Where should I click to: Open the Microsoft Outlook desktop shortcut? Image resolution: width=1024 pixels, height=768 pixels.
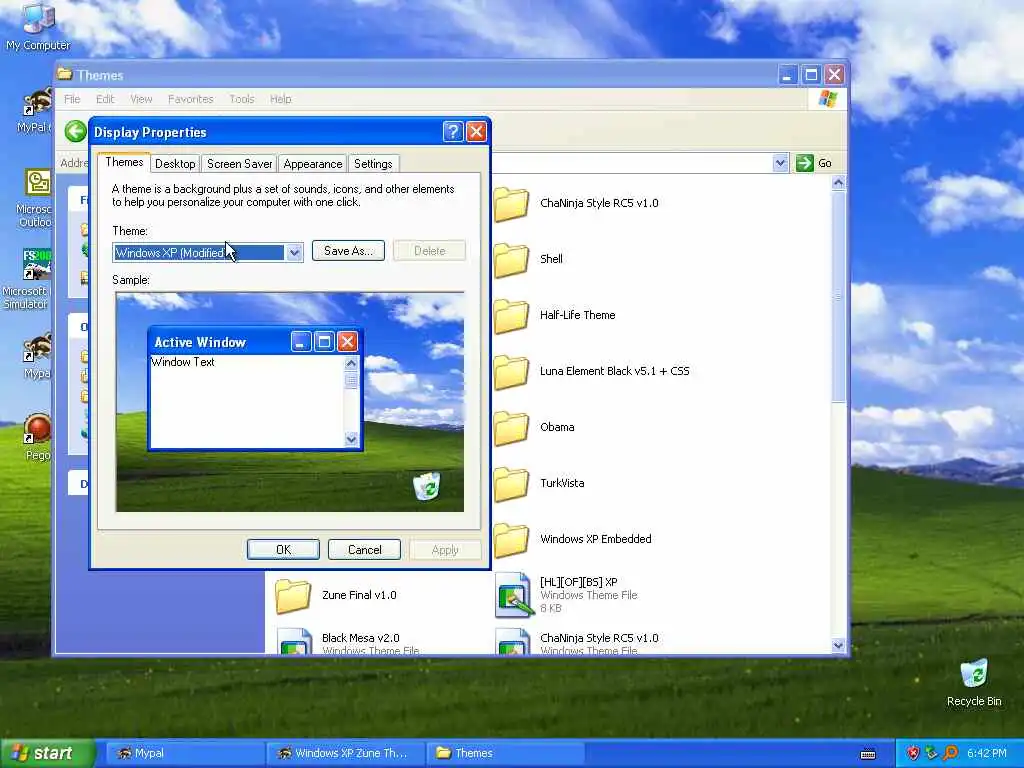pos(35,183)
